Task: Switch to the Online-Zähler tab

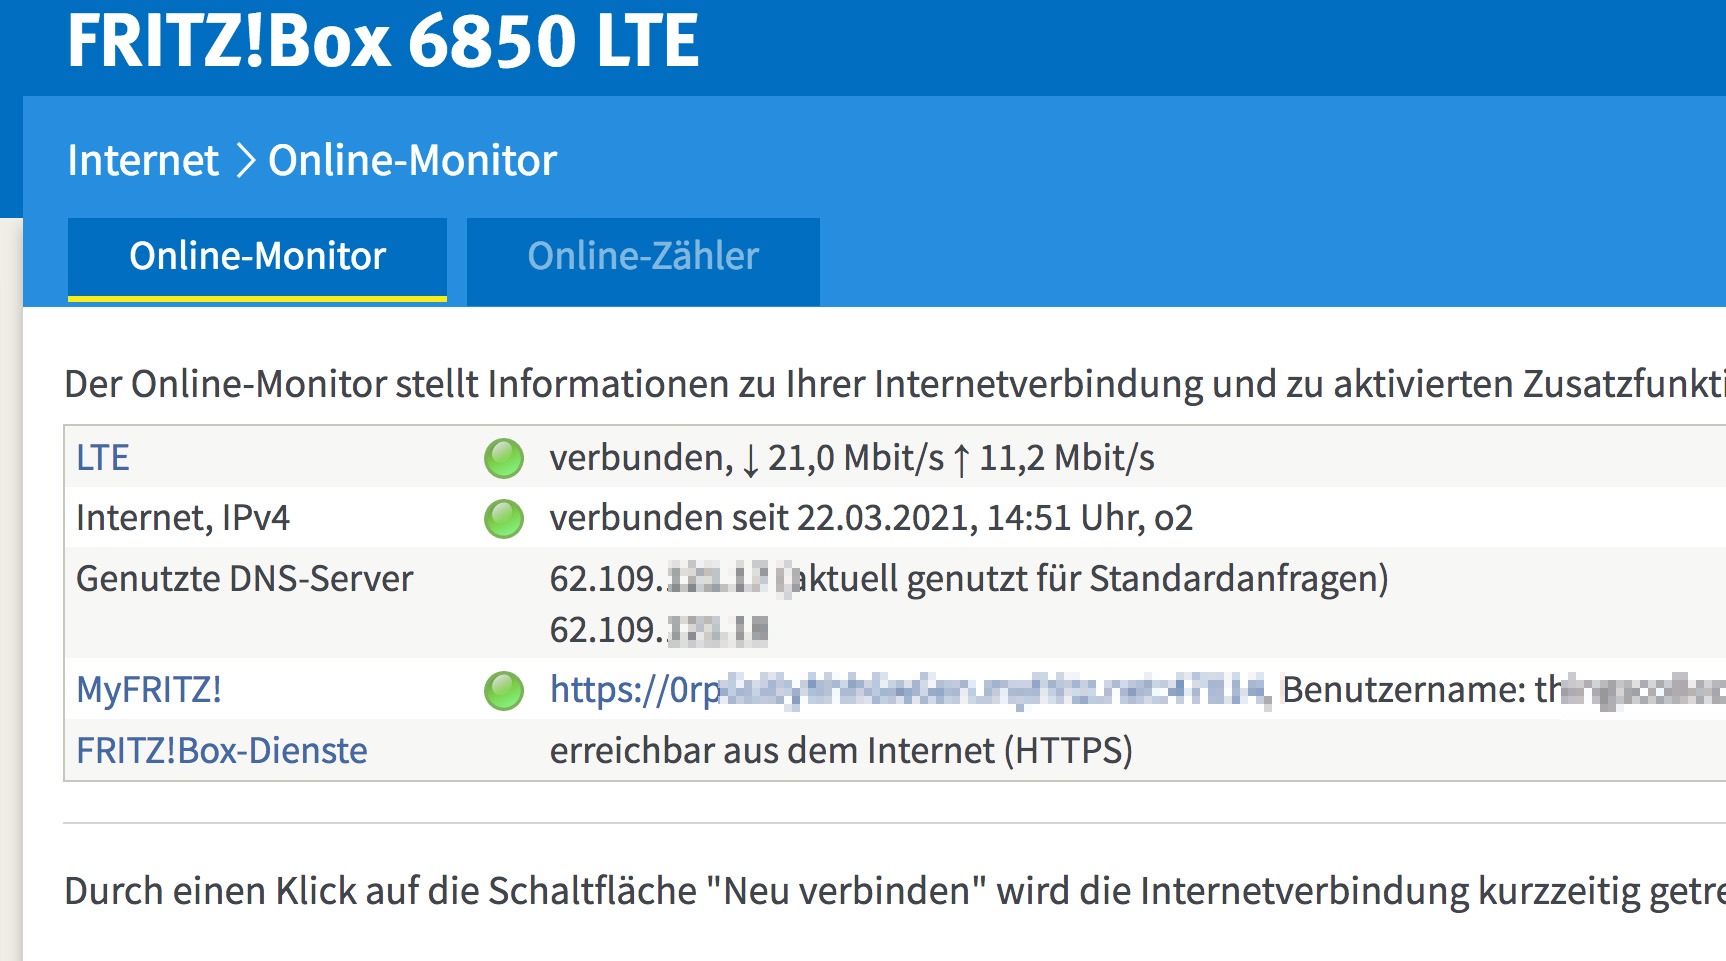Action: [643, 257]
